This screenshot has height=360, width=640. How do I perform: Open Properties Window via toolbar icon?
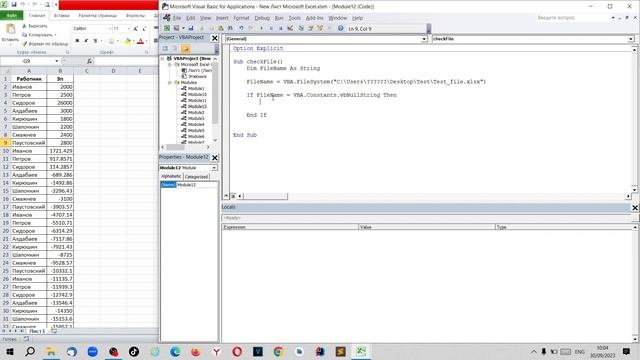(311, 28)
